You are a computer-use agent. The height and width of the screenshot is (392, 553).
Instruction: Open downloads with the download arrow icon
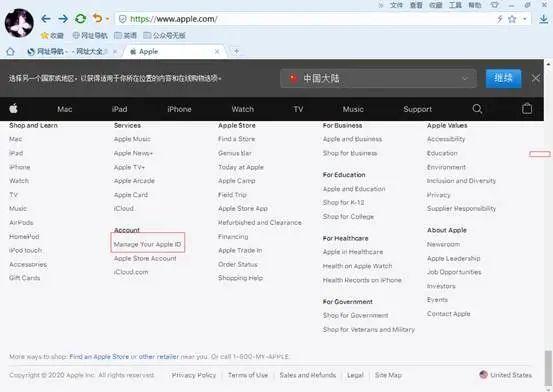coord(544,19)
